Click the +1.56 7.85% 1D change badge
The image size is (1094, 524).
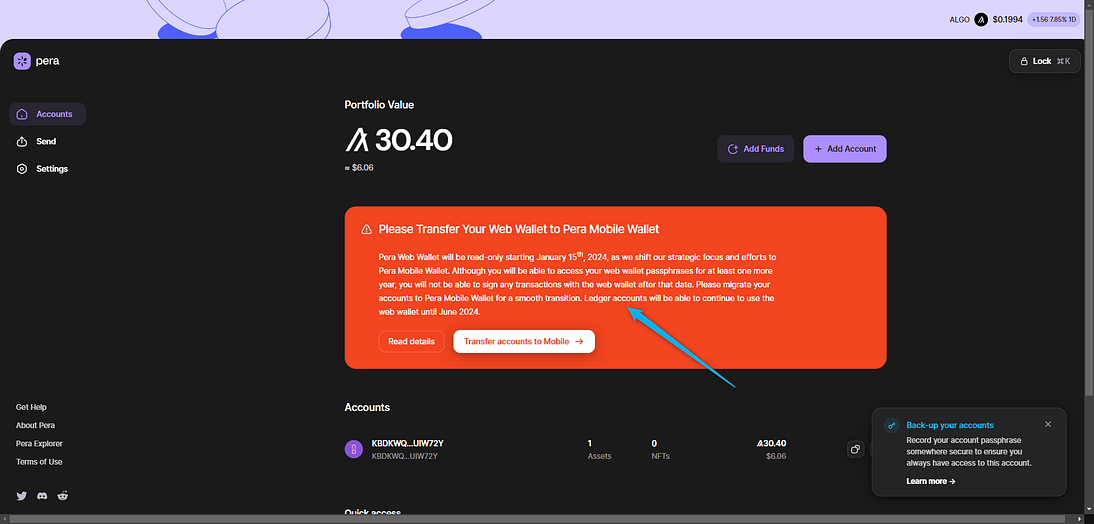tap(1054, 20)
